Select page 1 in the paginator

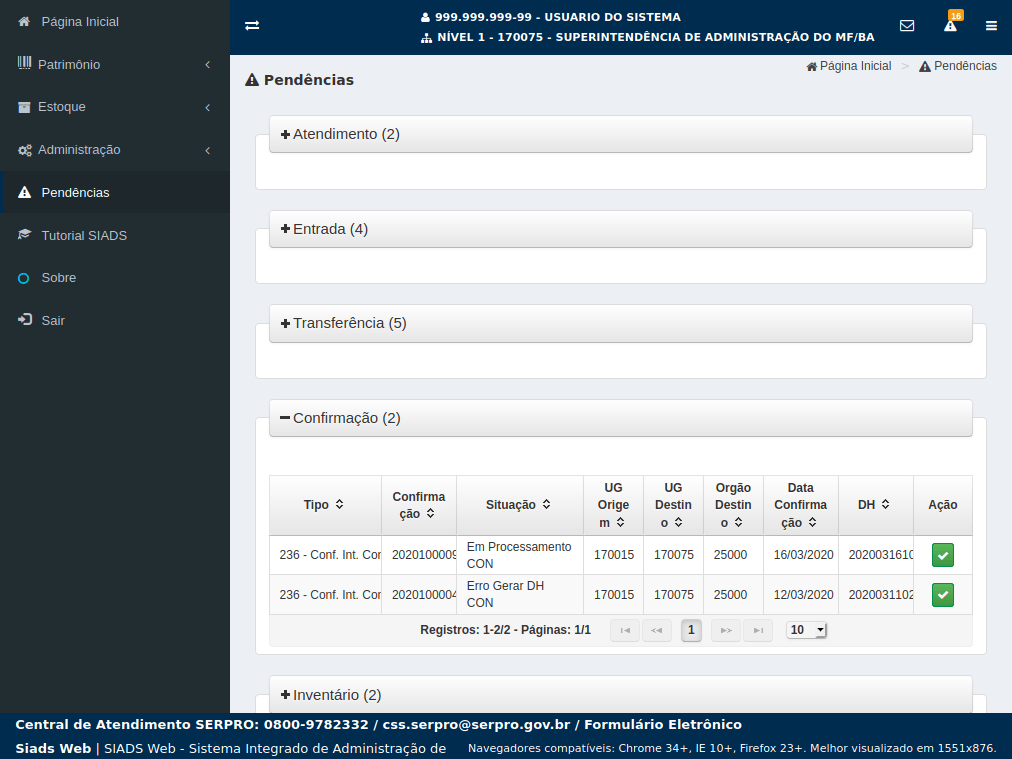691,630
